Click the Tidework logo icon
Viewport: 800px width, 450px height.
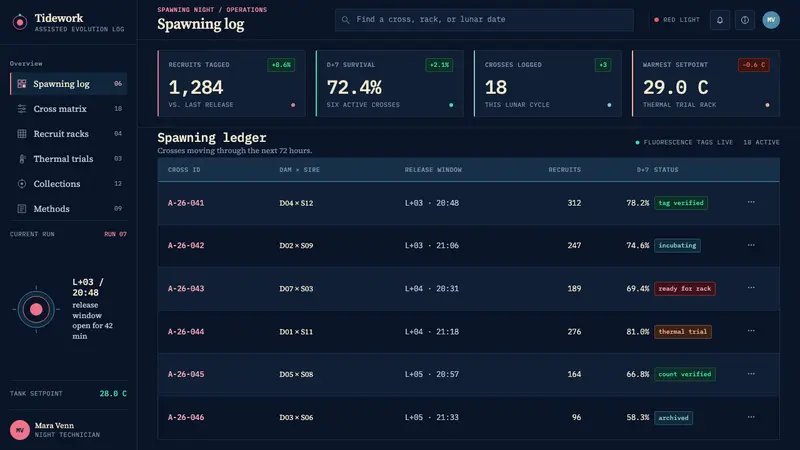tap(20, 22)
